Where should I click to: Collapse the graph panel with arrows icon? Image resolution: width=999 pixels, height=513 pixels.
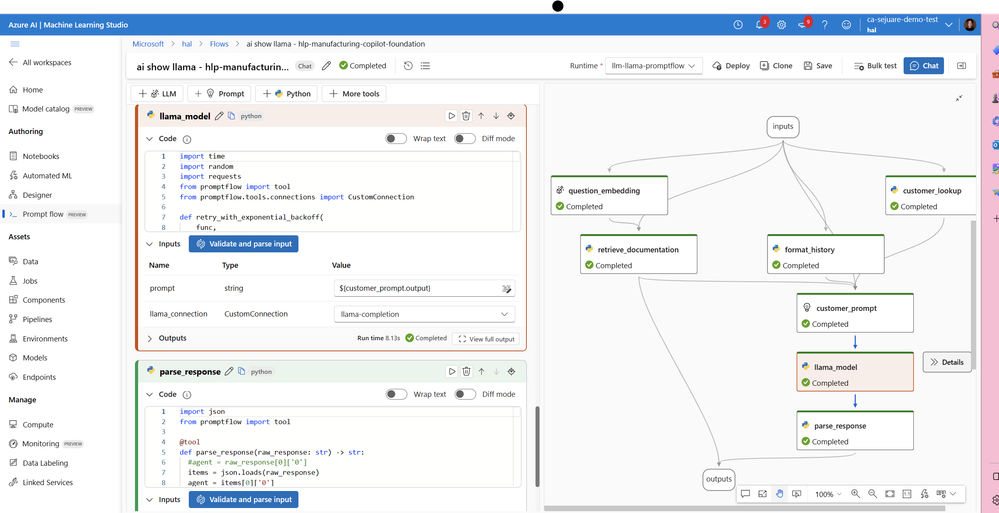(959, 98)
